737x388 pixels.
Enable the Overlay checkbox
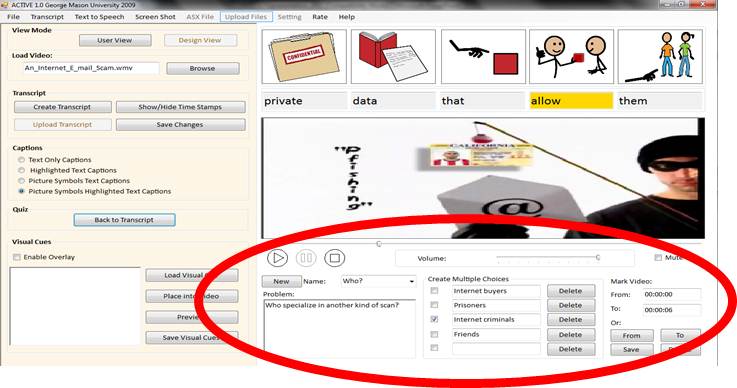click(17, 257)
